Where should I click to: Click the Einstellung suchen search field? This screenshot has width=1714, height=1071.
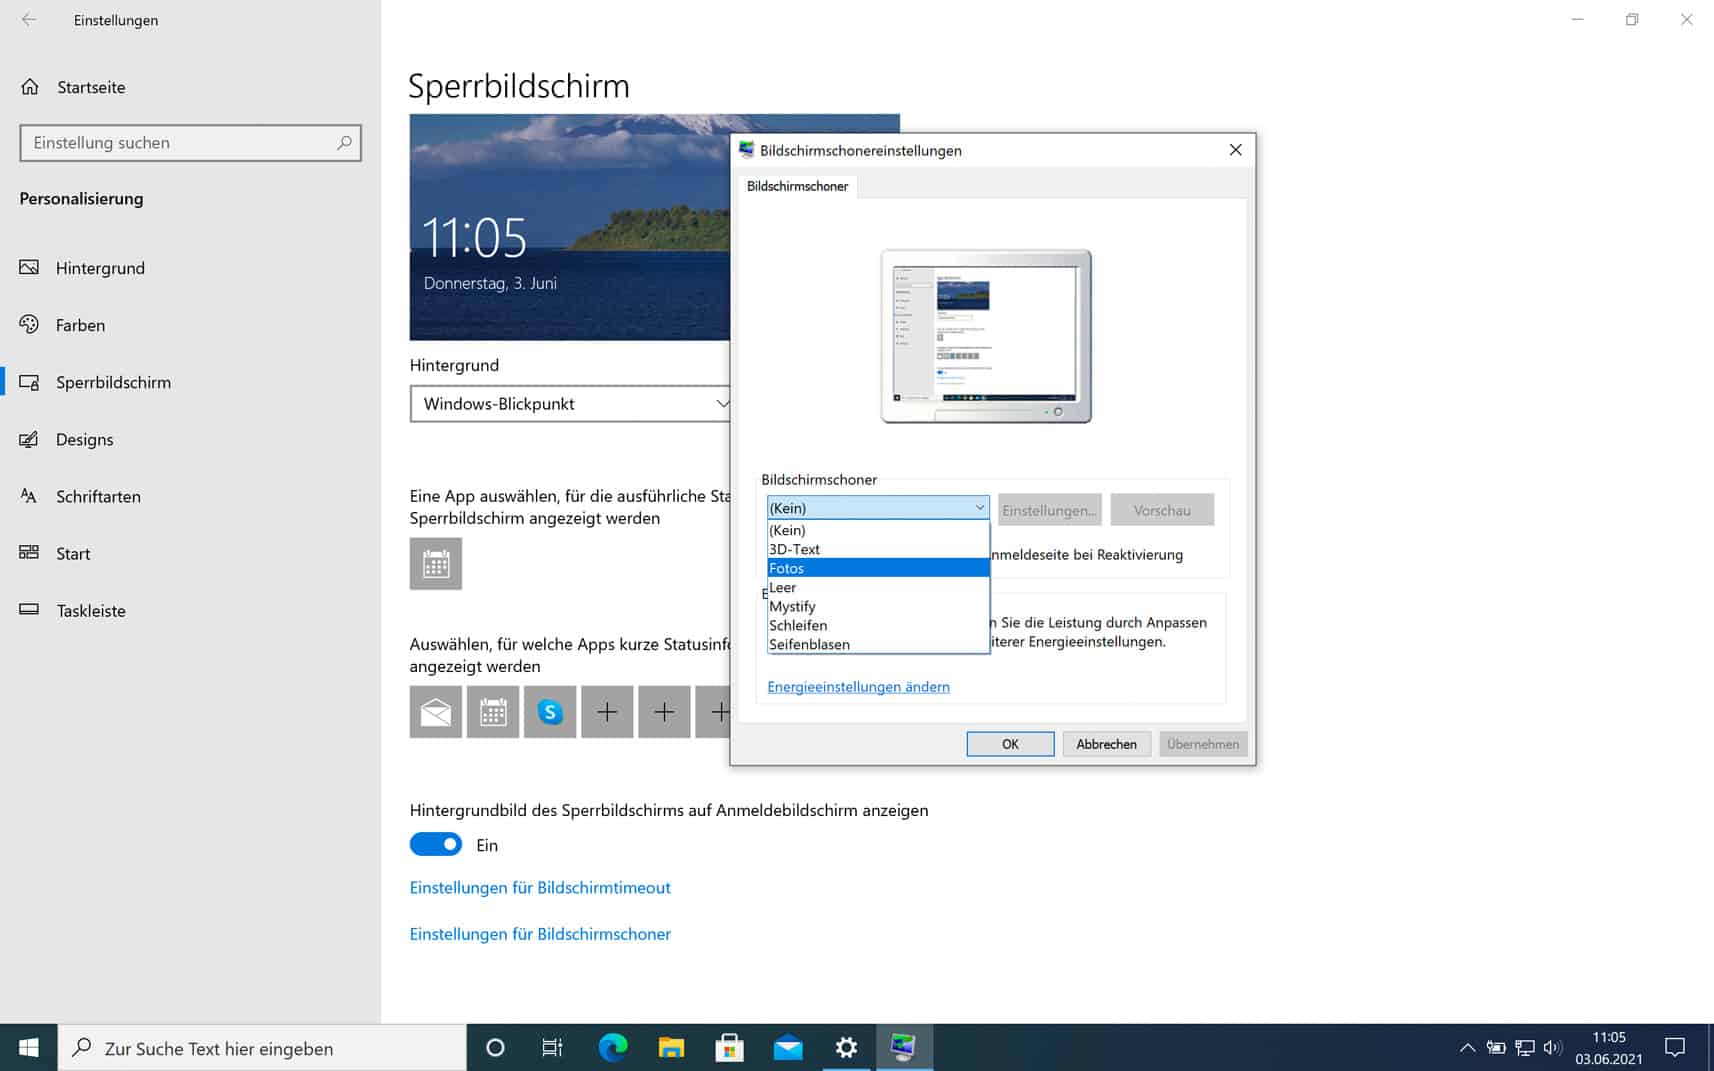(x=190, y=143)
